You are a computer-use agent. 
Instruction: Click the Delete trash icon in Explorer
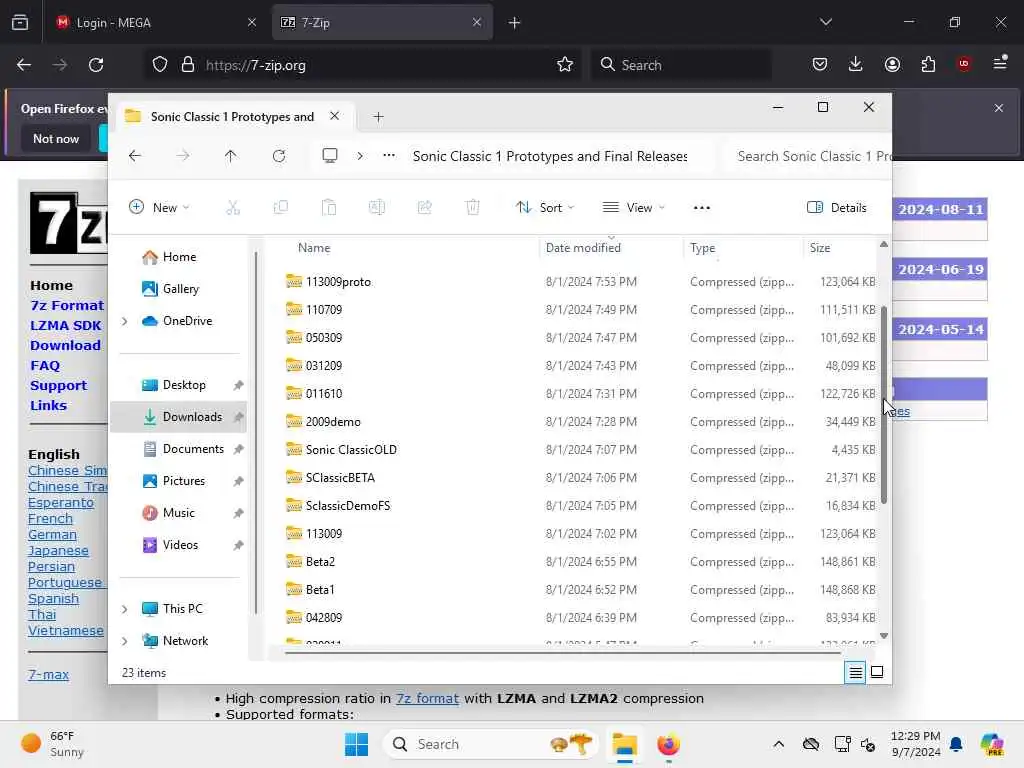click(x=473, y=208)
